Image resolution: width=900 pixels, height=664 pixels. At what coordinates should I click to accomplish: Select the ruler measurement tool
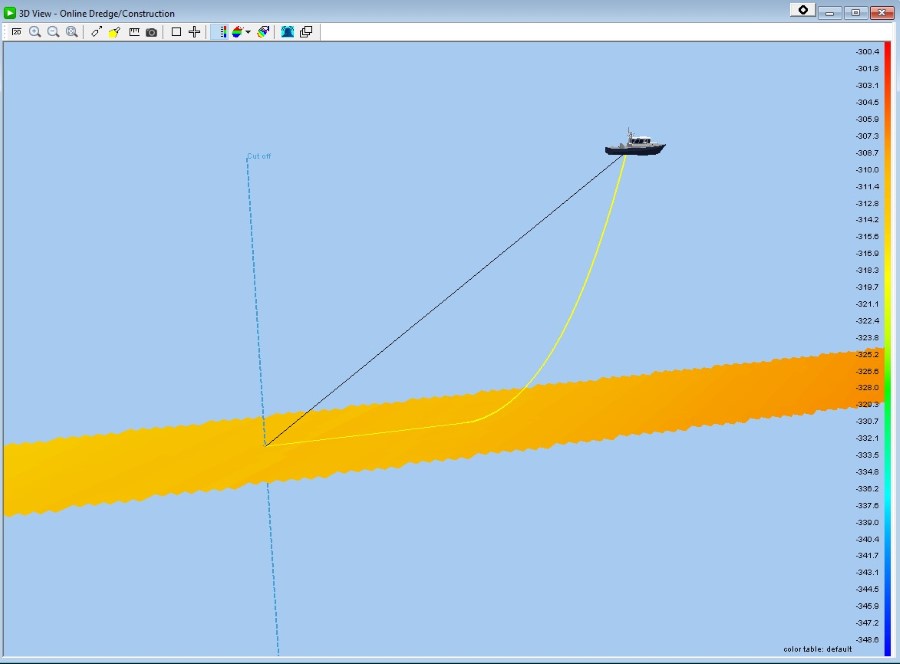tap(134, 32)
